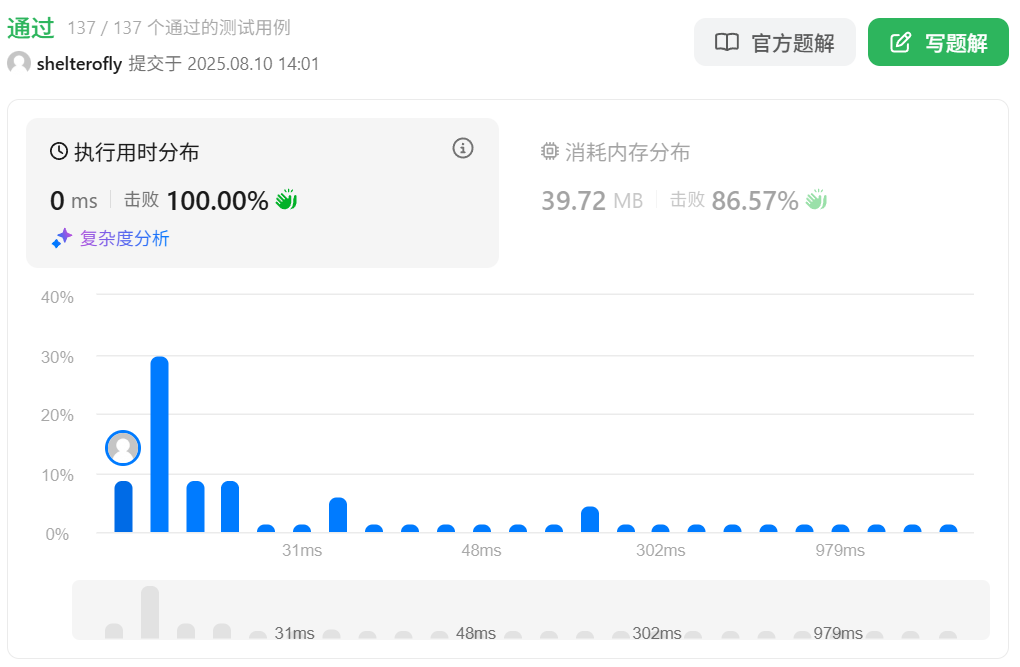Click the 通过 status text
Screen dimensions: 1020x667
coord(31,28)
